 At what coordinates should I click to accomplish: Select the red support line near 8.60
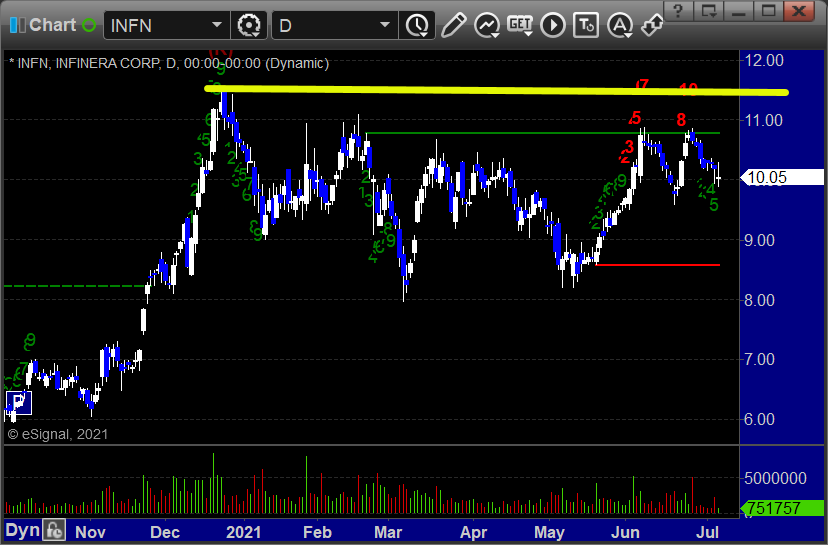(x=657, y=265)
